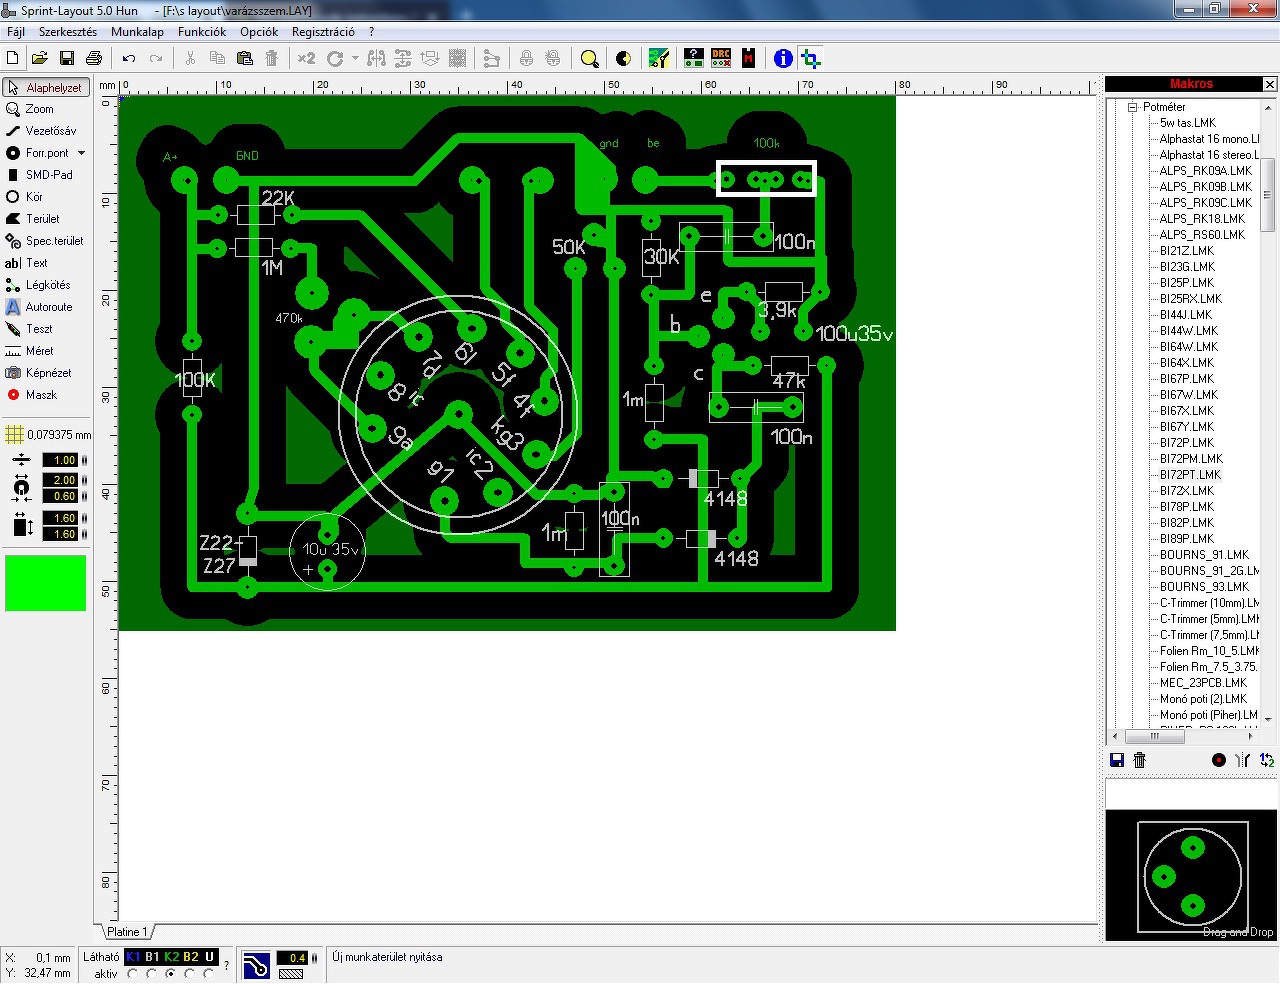
Task: Toggle visibility of the K2 layer label
Action: pos(171,957)
